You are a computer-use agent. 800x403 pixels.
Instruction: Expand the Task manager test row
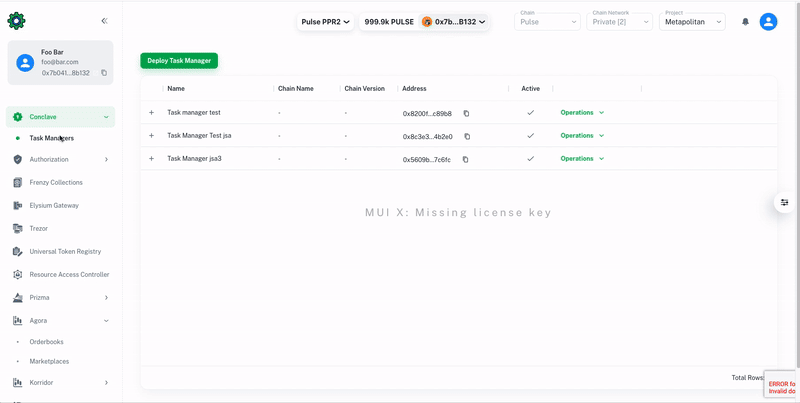152,113
